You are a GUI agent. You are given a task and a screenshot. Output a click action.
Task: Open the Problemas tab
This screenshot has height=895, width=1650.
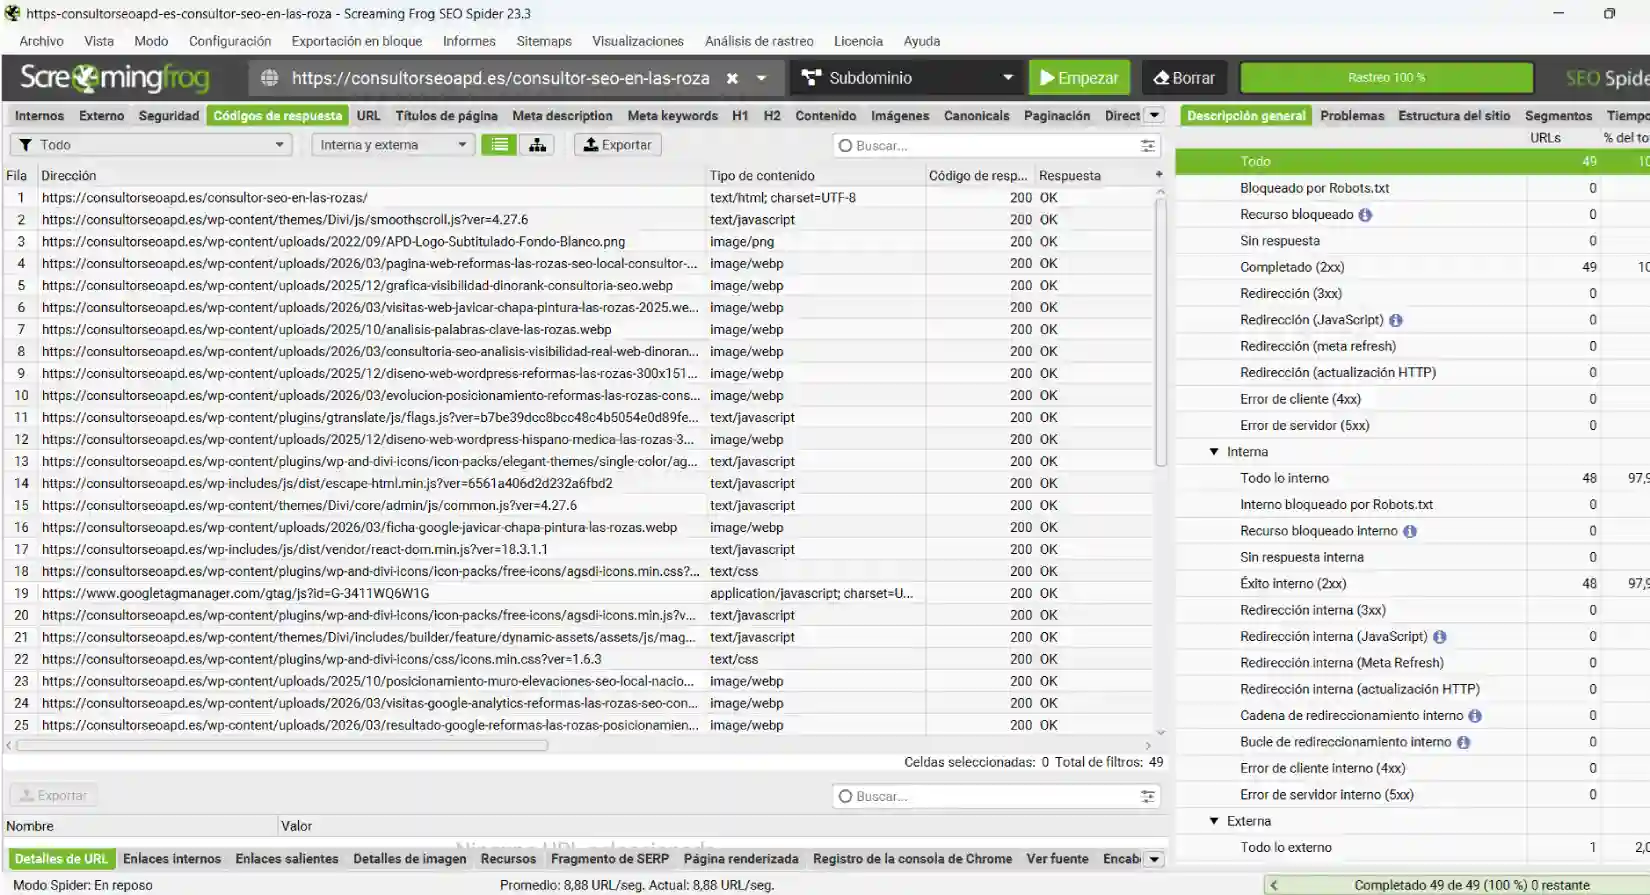coord(1352,116)
